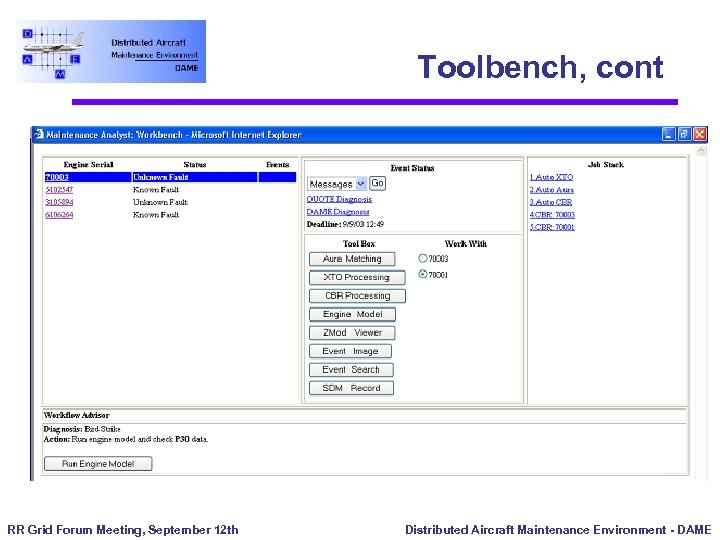The image size is (720, 540).
Task: Click Run Engine Model button
Action: [x=98, y=464]
